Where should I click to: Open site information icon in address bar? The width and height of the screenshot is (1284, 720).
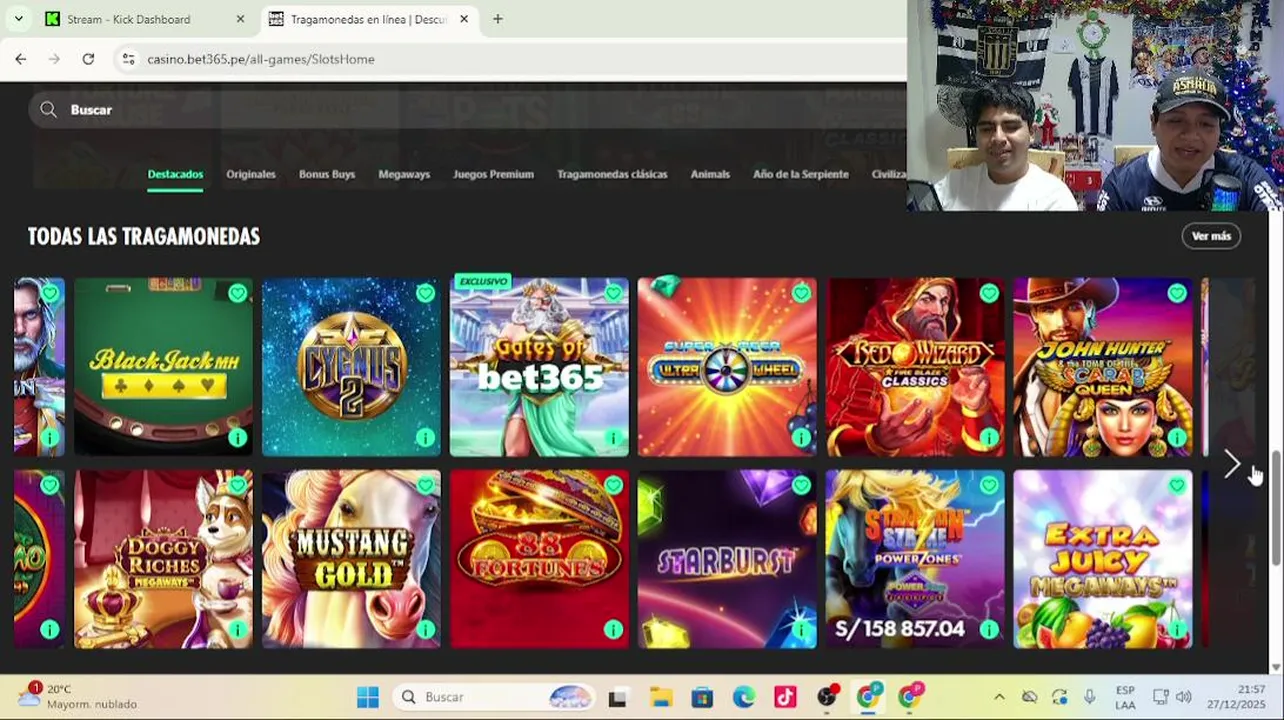point(128,59)
